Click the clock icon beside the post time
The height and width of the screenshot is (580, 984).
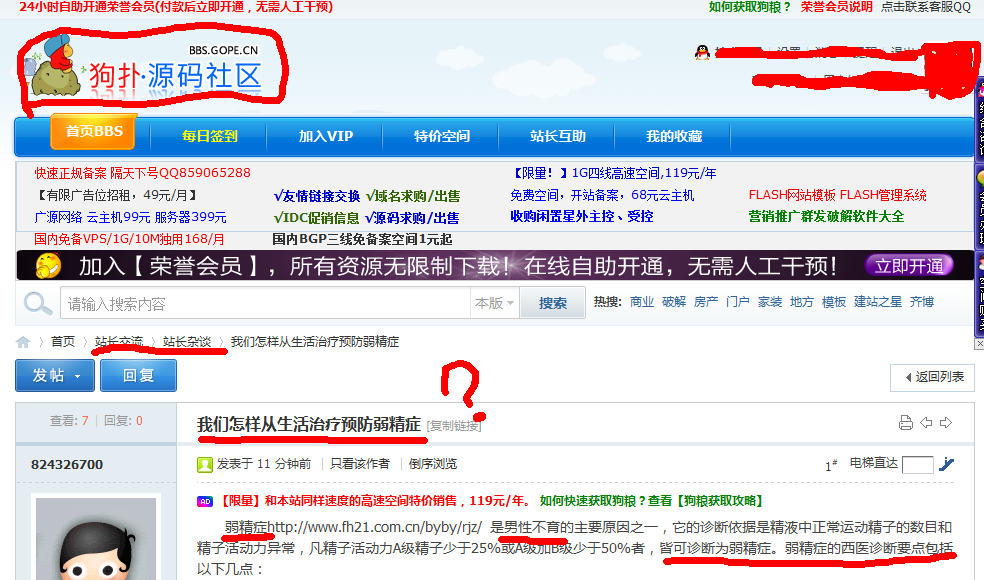click(x=203, y=464)
